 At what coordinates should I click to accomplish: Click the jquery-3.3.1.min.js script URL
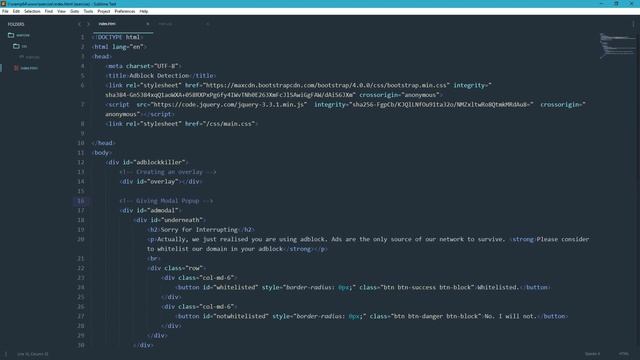(x=228, y=104)
